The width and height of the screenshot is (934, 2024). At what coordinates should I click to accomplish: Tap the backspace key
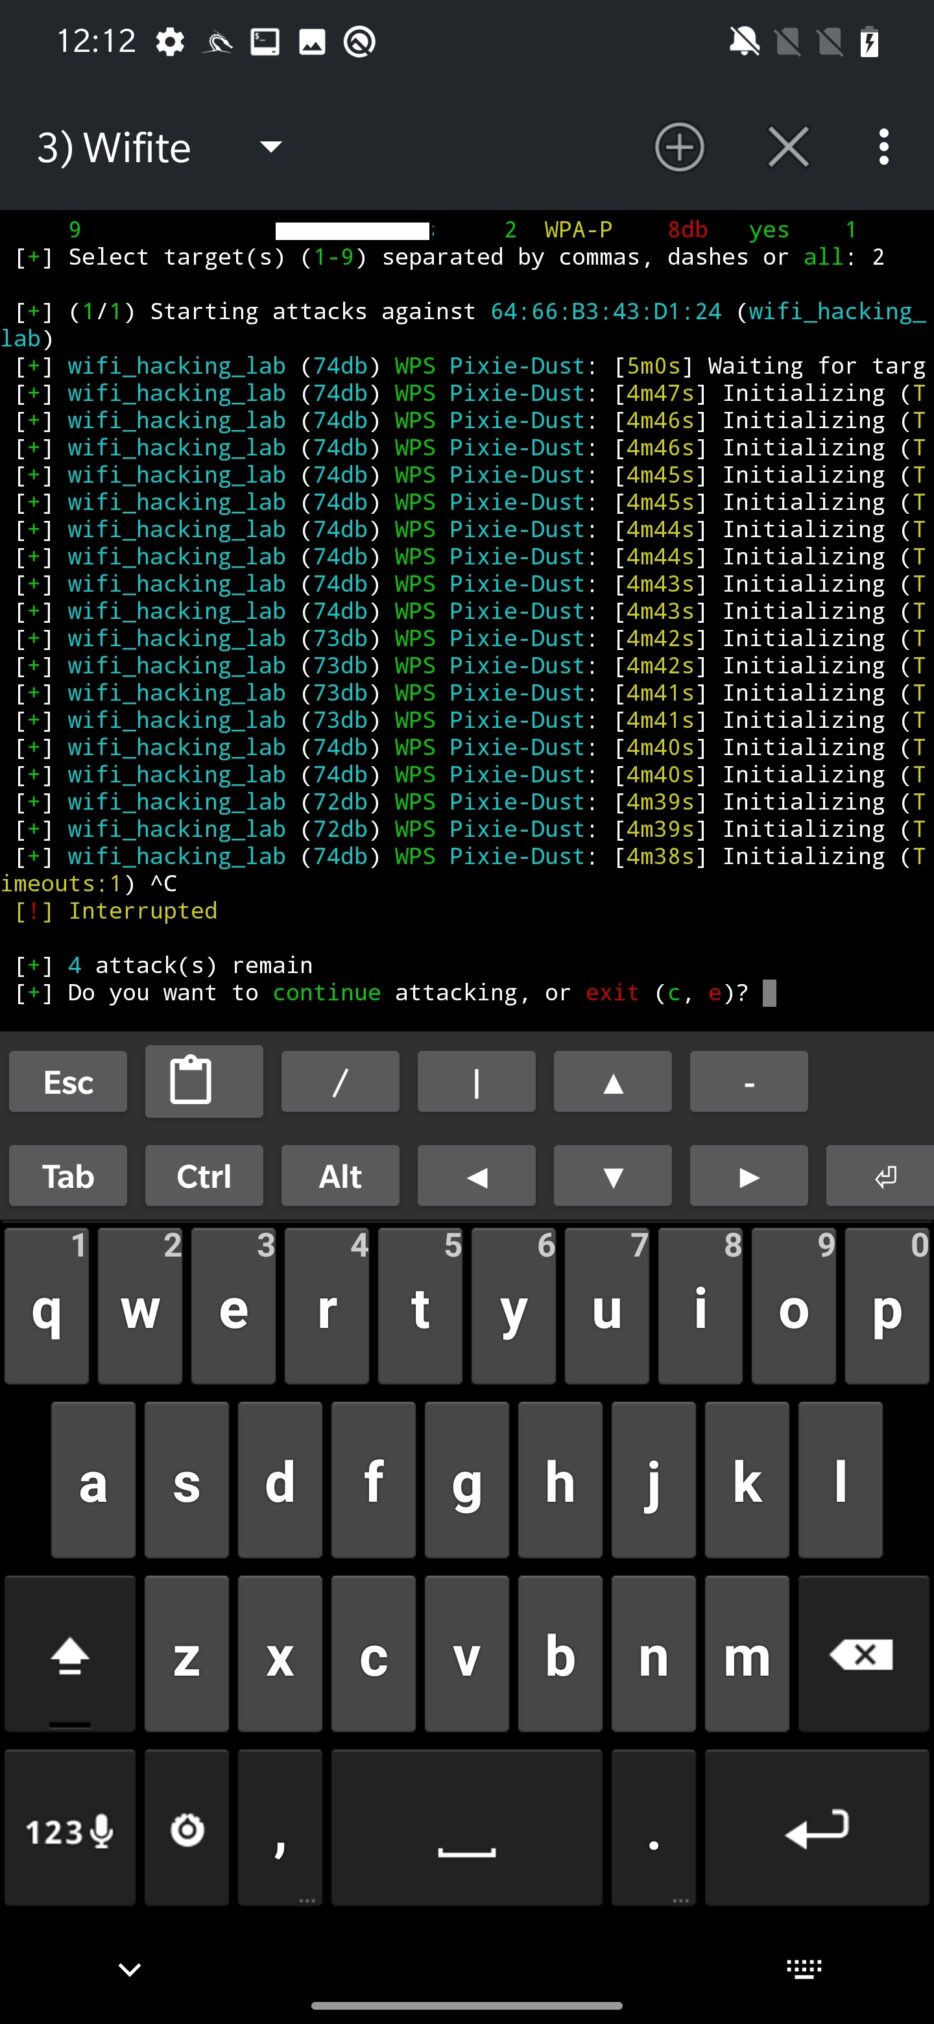click(863, 1654)
